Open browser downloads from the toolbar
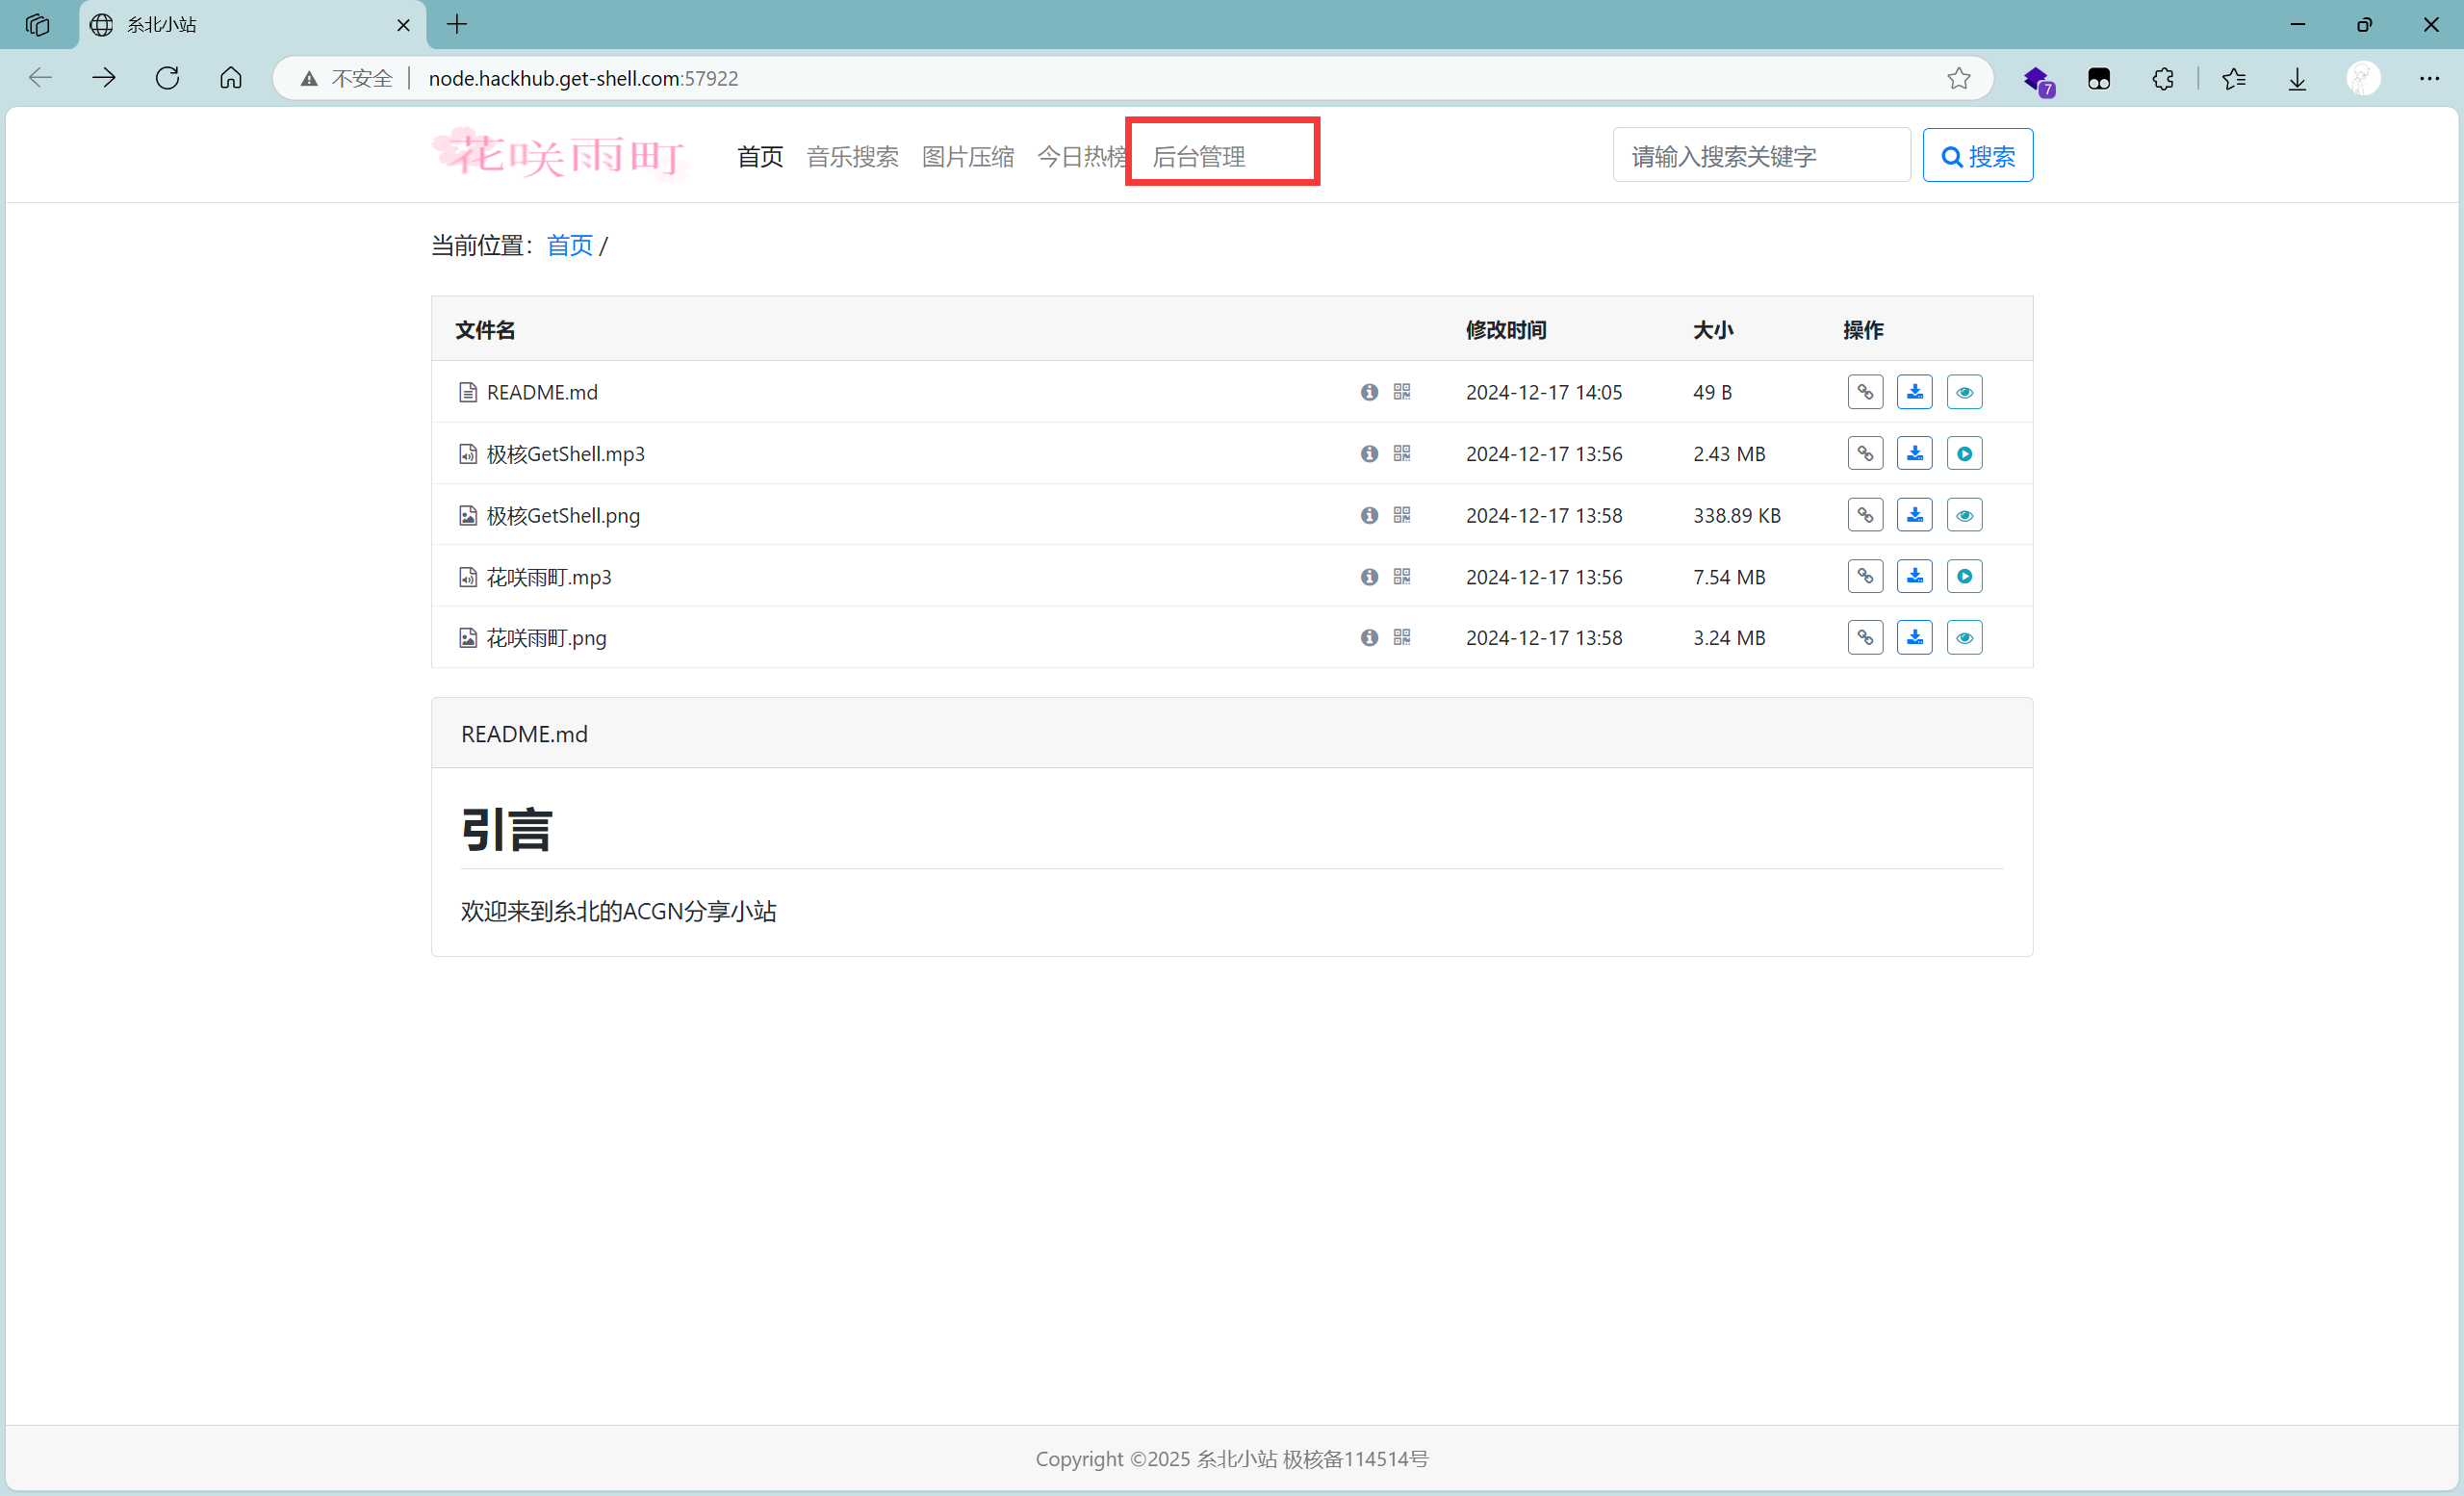This screenshot has width=2464, height=1496. pos(2297,78)
